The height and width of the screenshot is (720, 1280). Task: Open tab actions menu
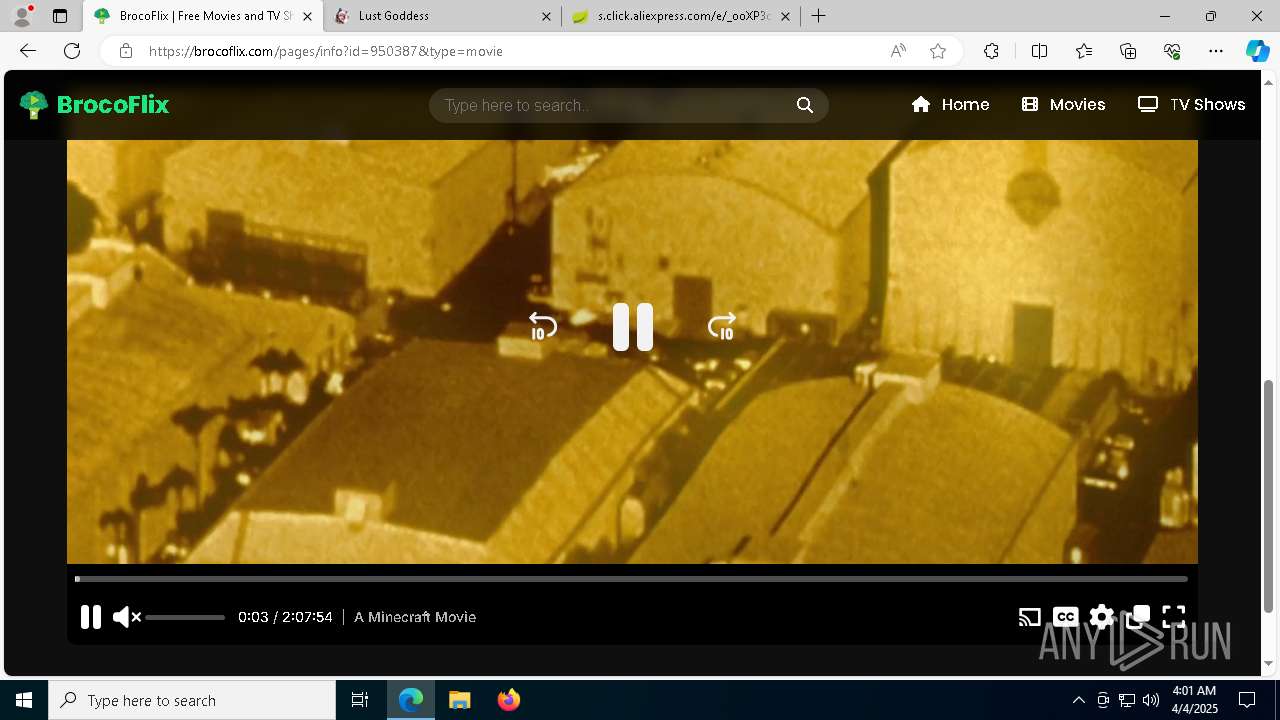(x=60, y=16)
